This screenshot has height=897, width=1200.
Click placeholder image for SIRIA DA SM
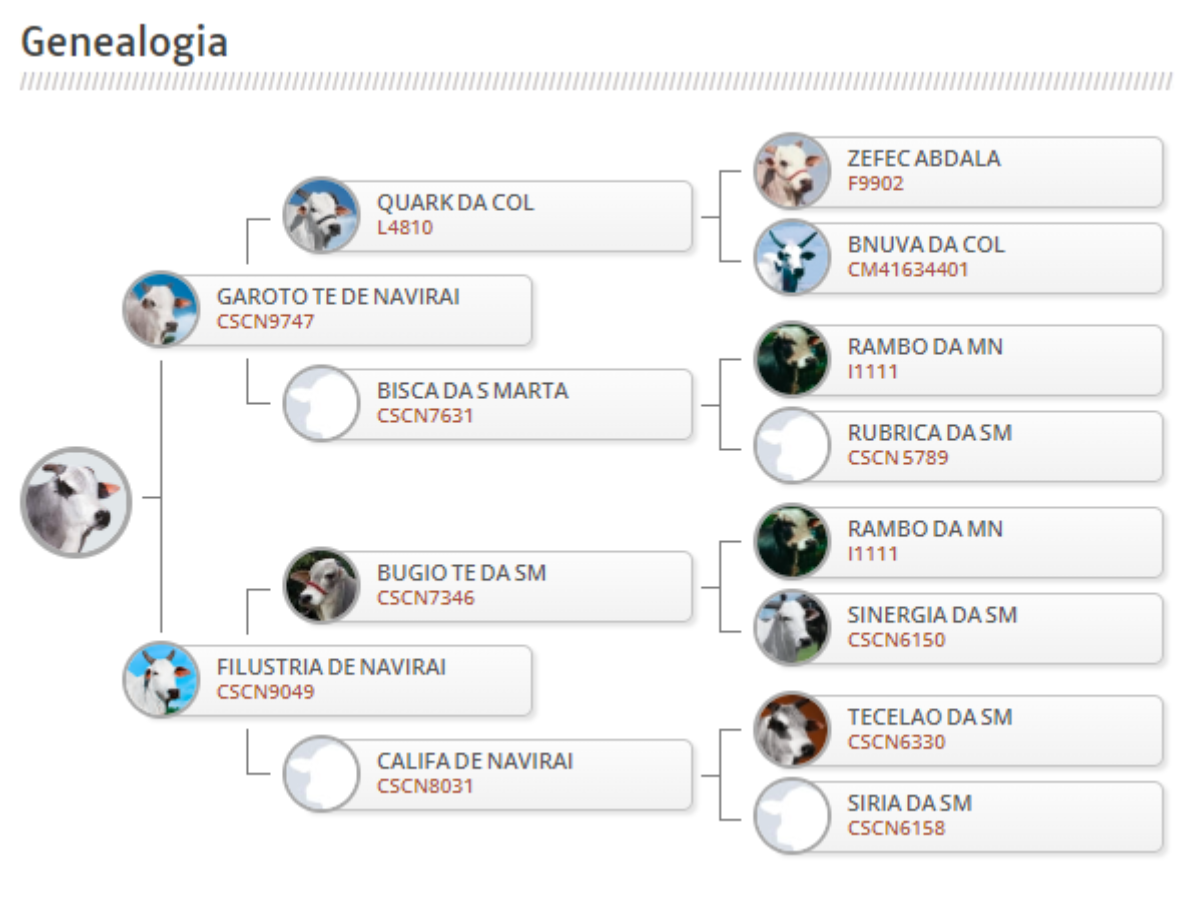point(792,815)
